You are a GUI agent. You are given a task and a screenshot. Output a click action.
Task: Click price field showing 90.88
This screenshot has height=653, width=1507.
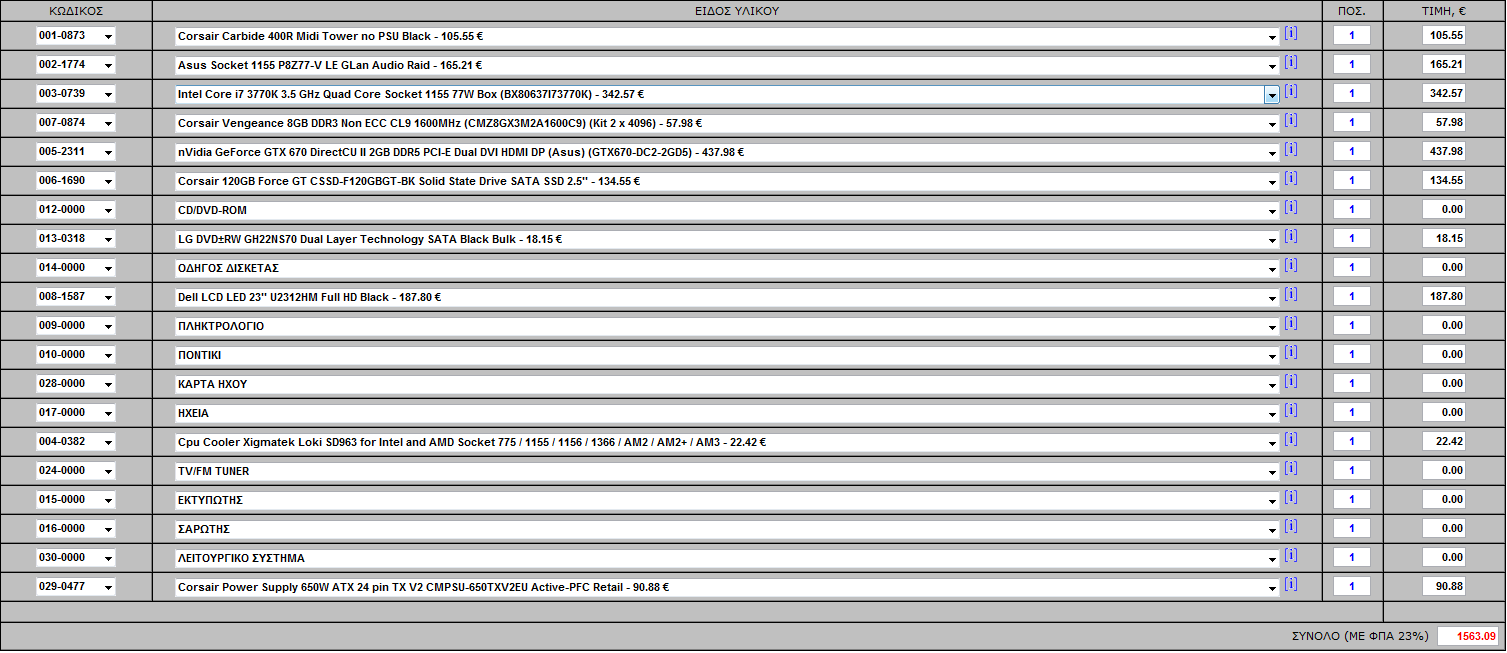click(1444, 587)
